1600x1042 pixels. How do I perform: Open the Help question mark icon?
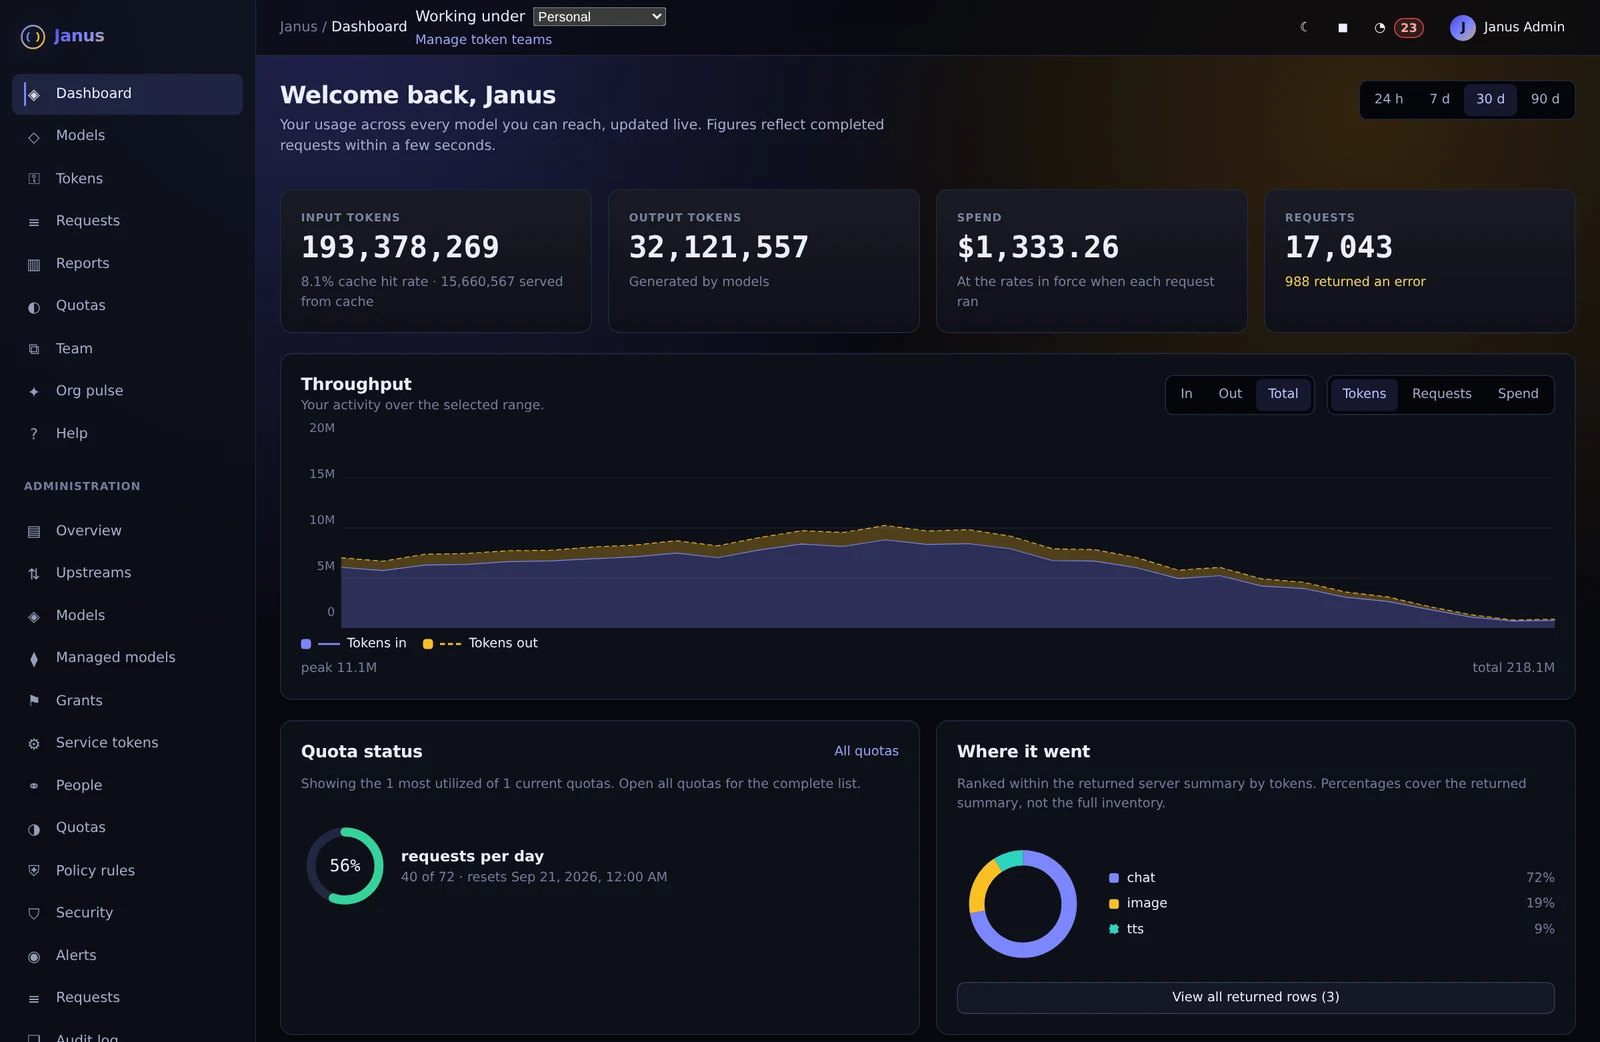click(34, 434)
